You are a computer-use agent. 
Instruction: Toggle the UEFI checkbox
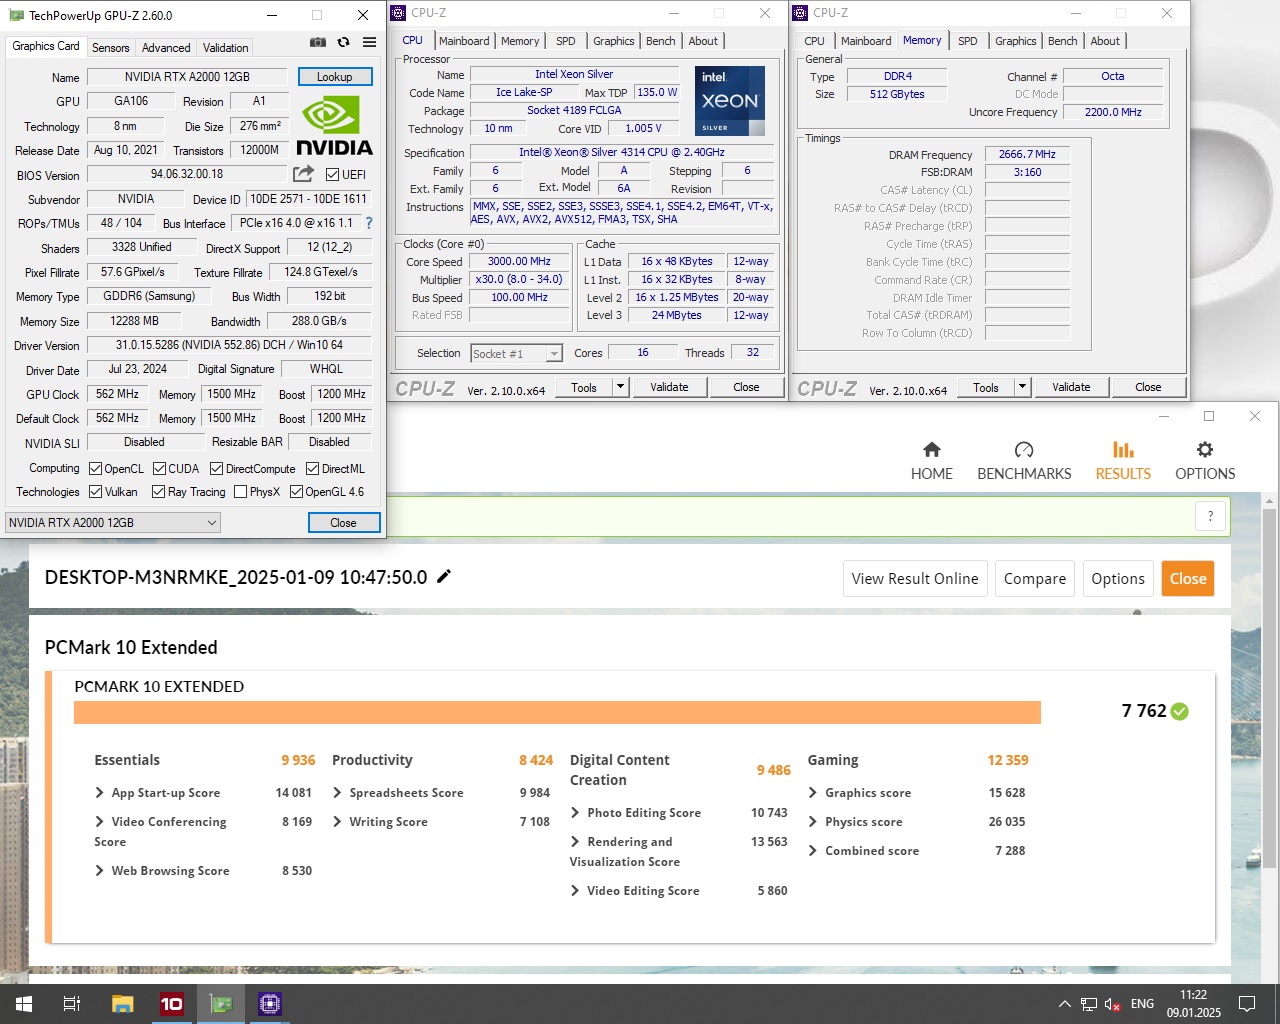coord(332,174)
